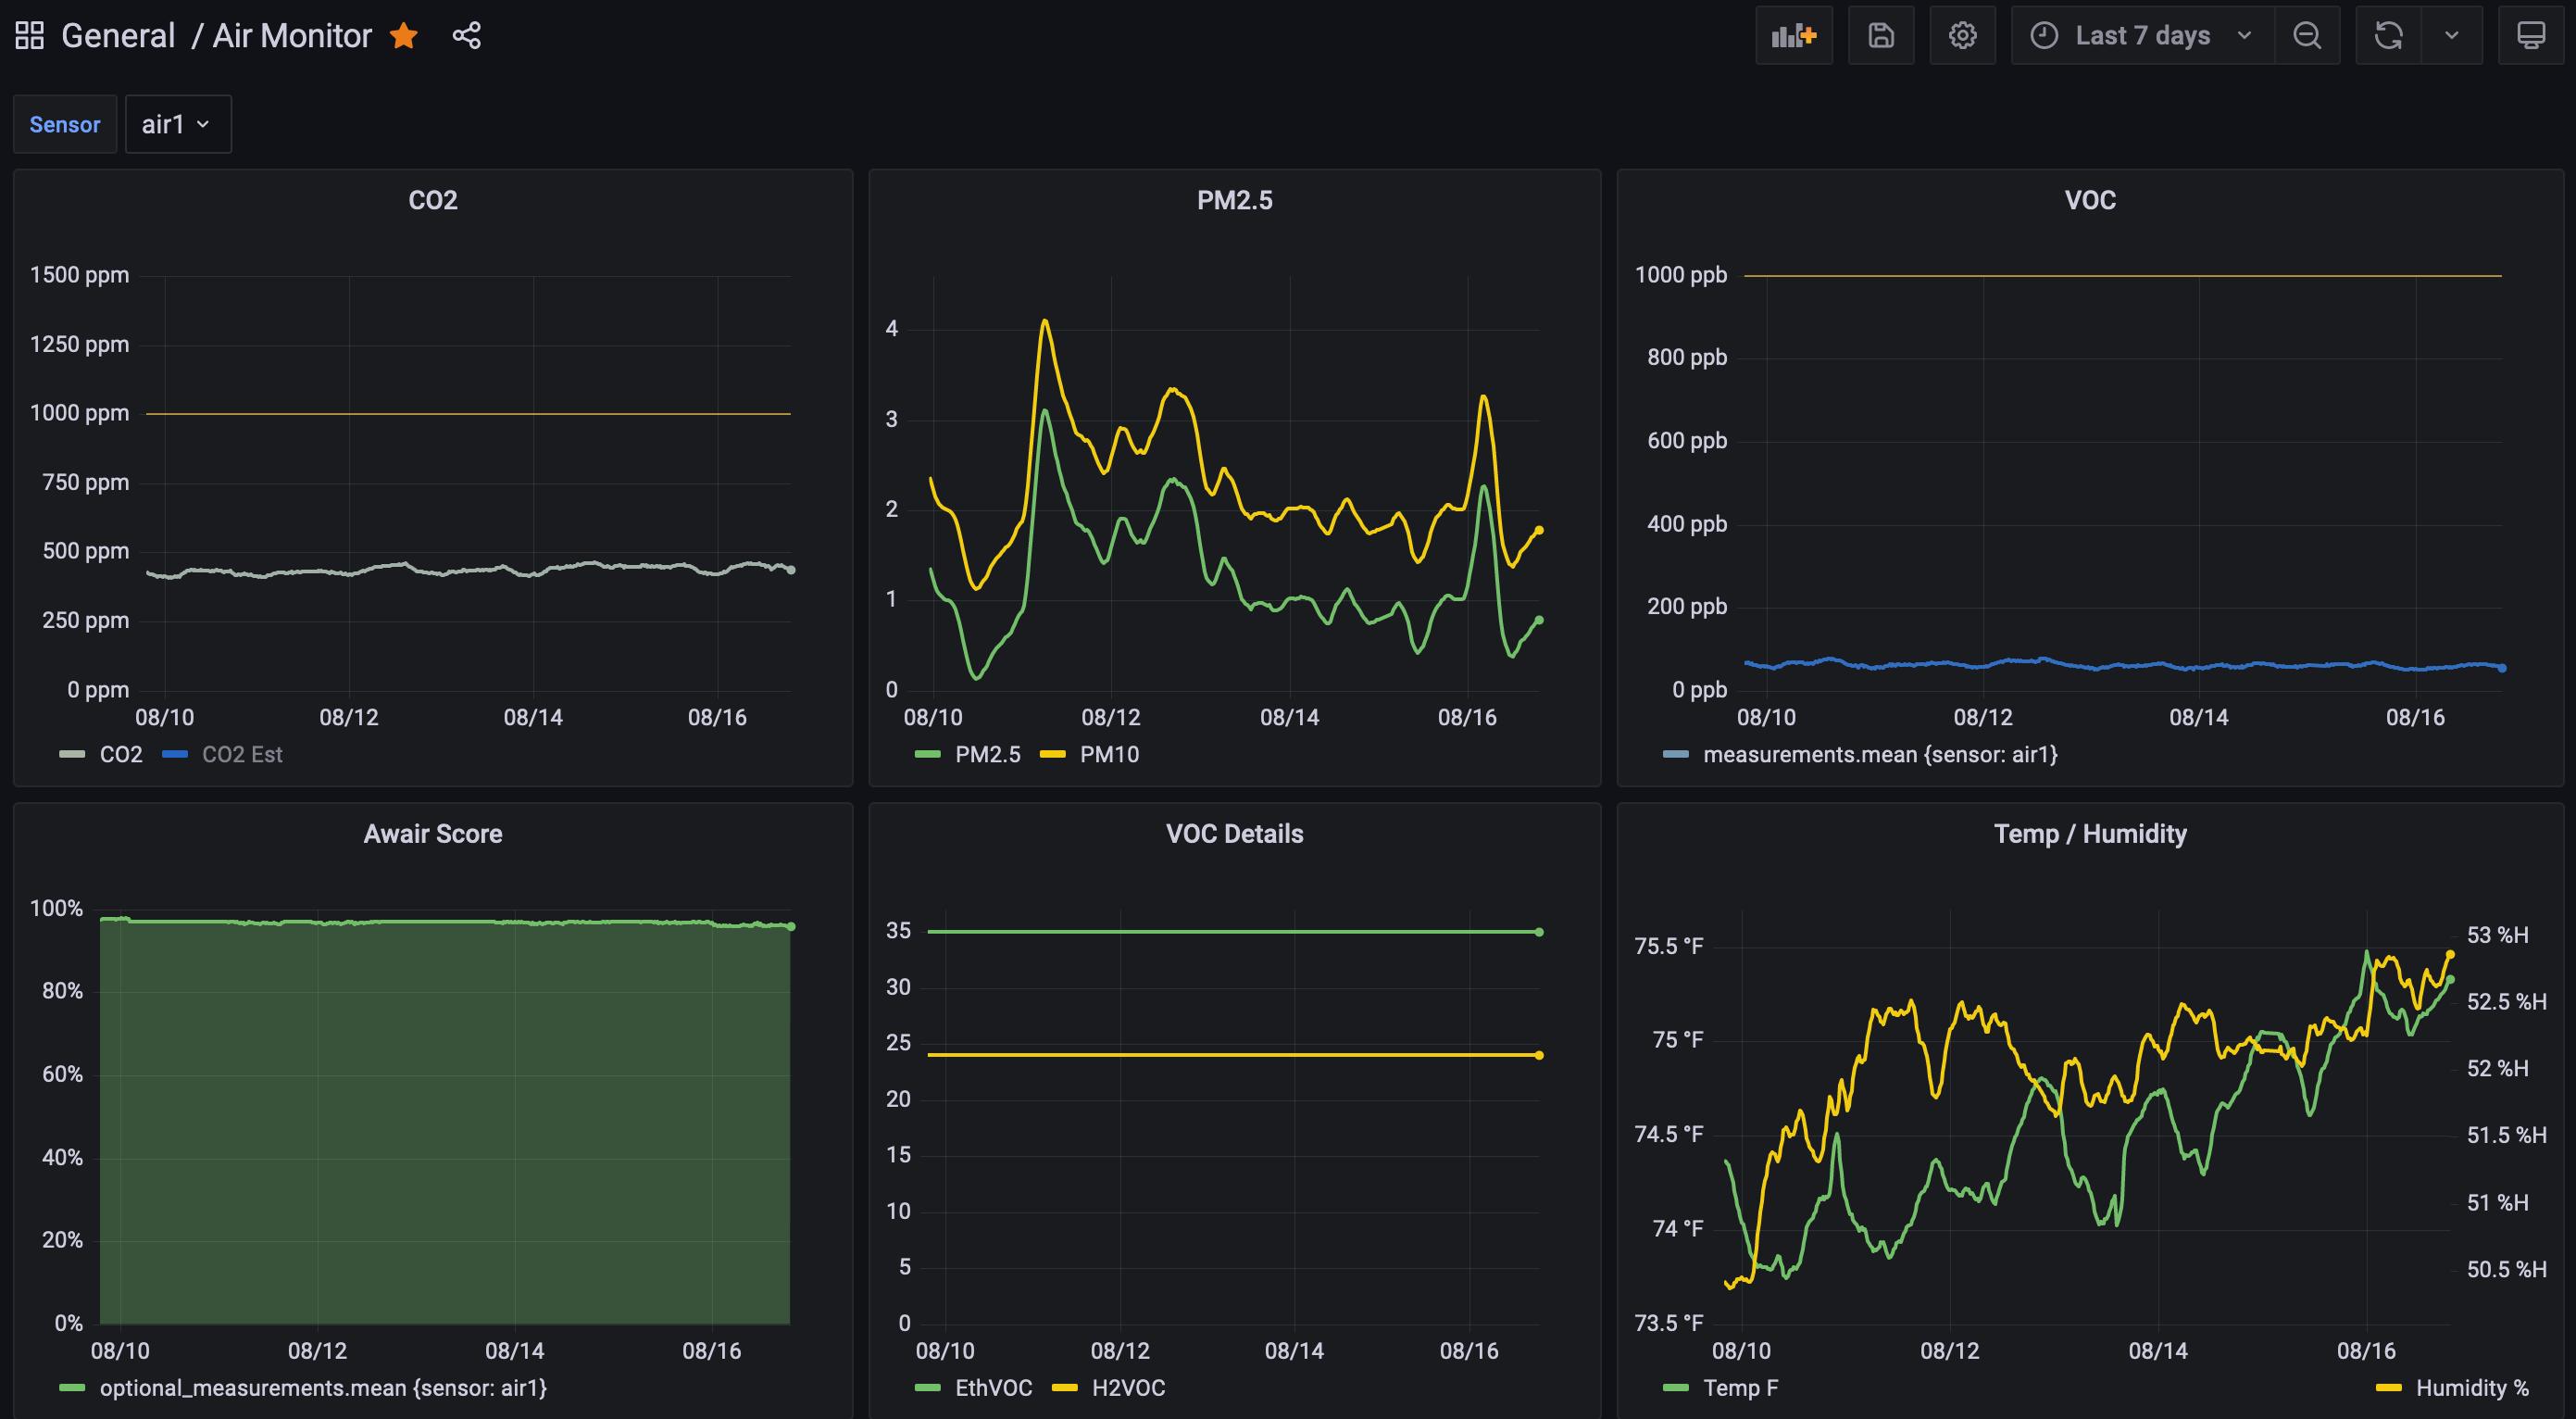The width and height of the screenshot is (2576, 1419).
Task: Toggle CO2 Est series visibility
Action: [x=241, y=754]
